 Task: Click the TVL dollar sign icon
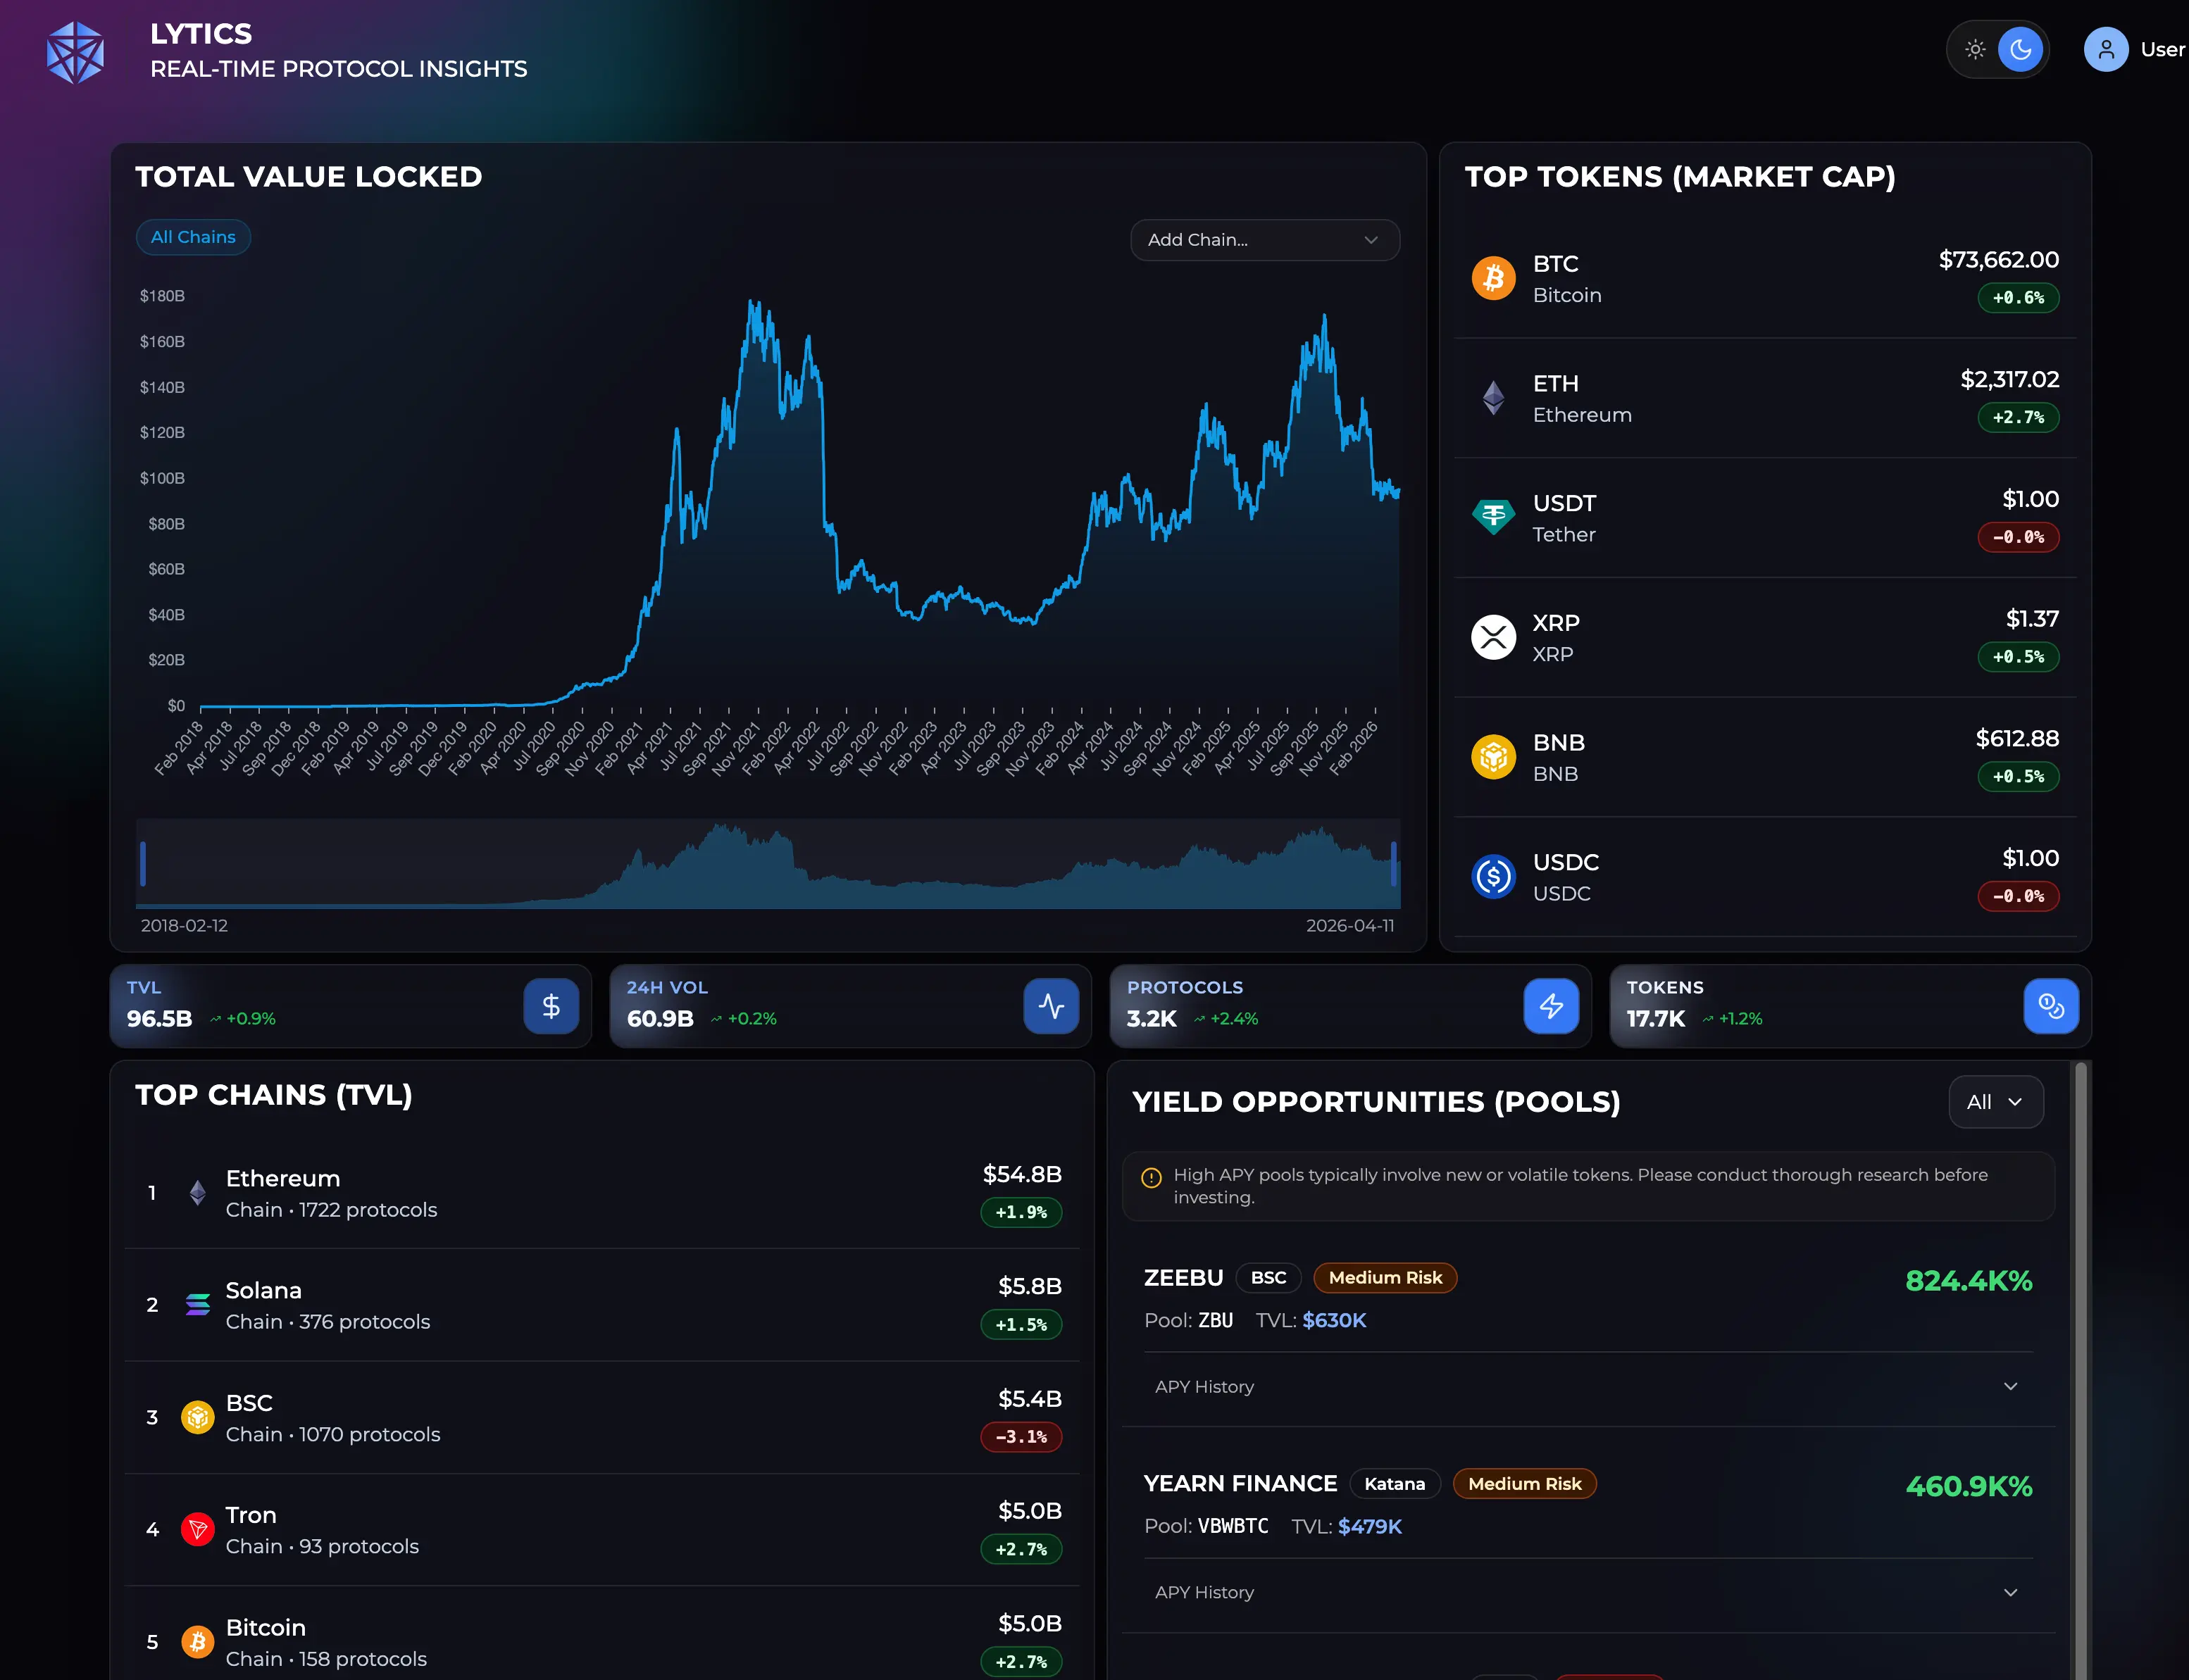click(551, 1006)
